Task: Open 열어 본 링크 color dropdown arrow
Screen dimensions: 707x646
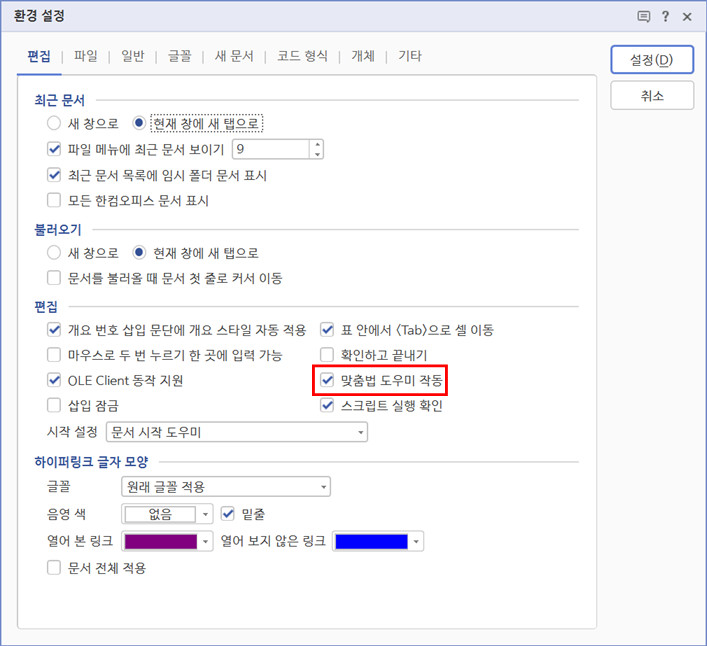Action: [205, 541]
